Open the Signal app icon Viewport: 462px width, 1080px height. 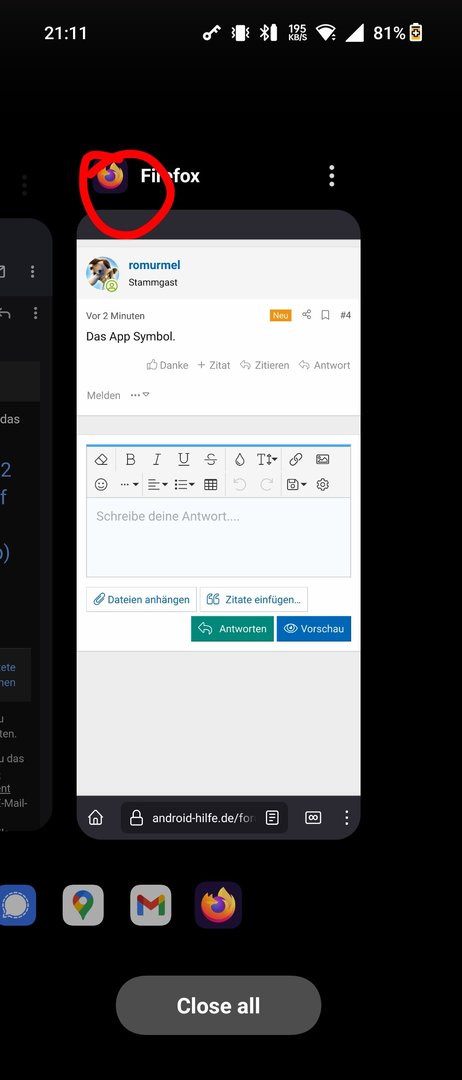(x=17, y=905)
